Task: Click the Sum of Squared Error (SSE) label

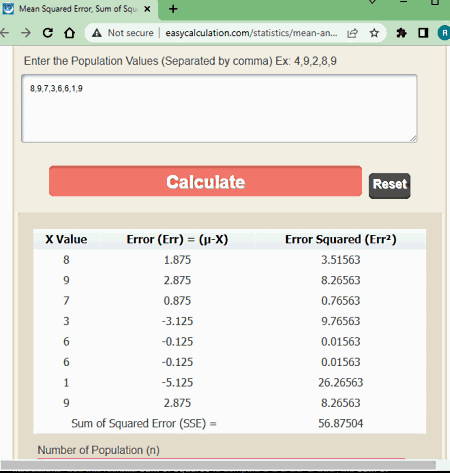Action: [144, 424]
